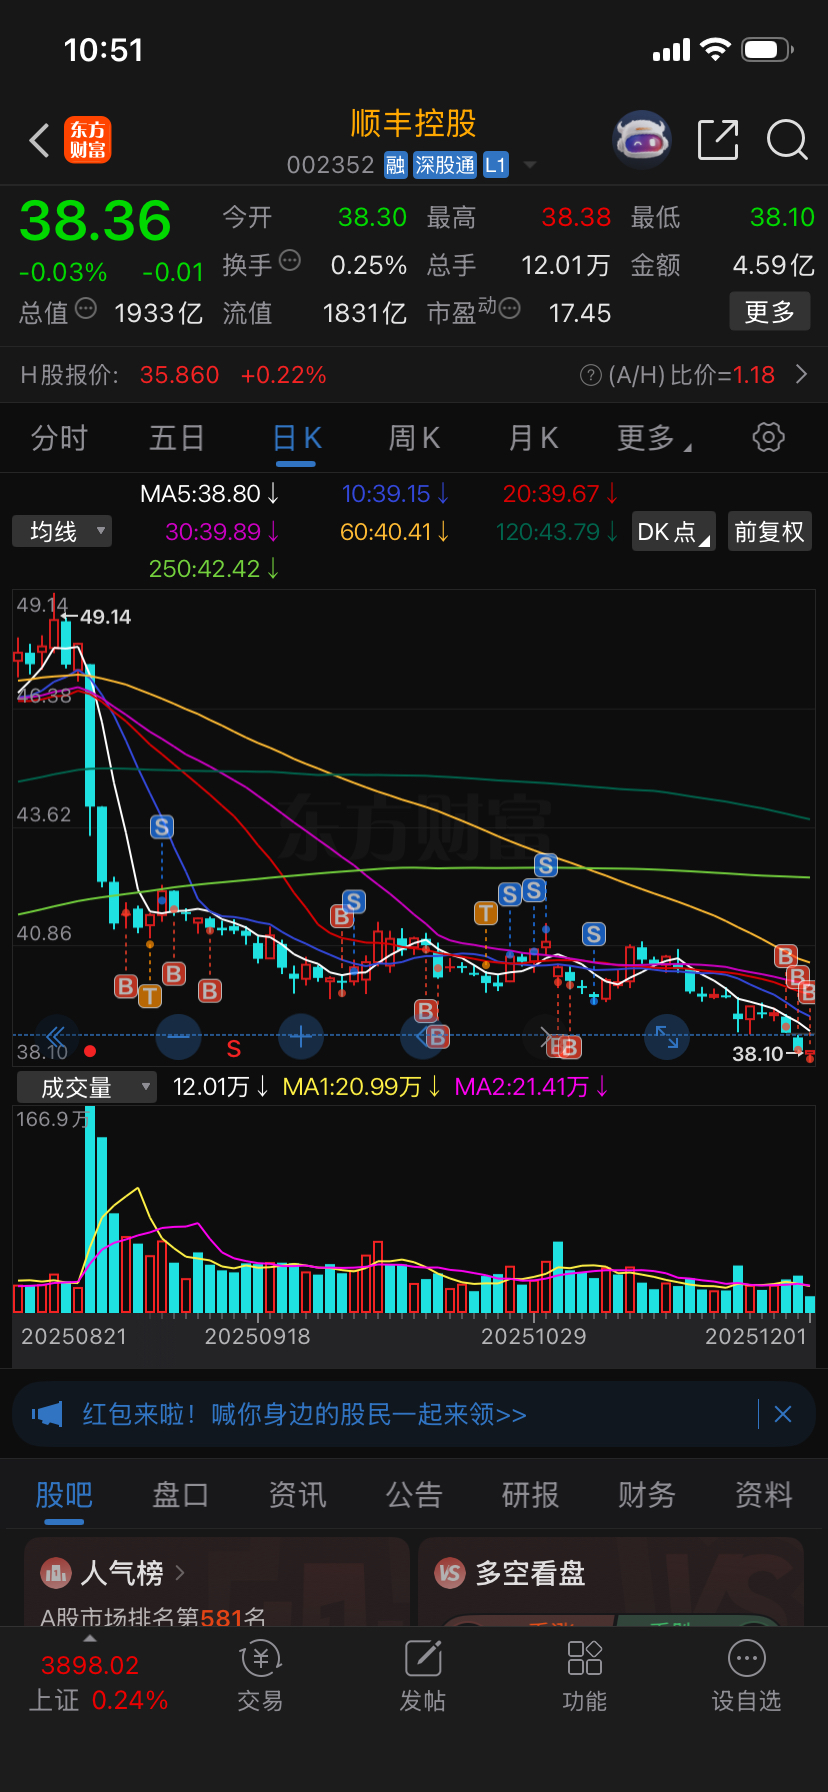Close the red packet banner
Viewport: 828px width, 1792px height.
click(783, 1414)
